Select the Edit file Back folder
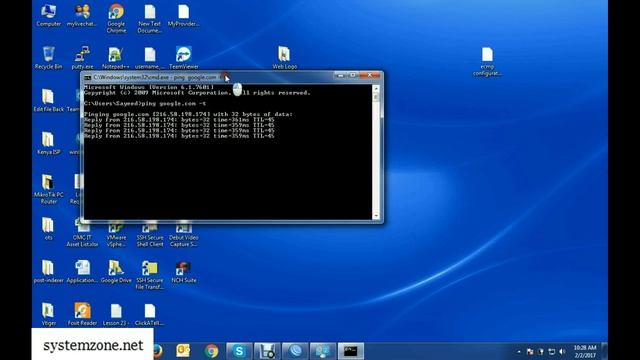640x360 pixels. [49, 100]
